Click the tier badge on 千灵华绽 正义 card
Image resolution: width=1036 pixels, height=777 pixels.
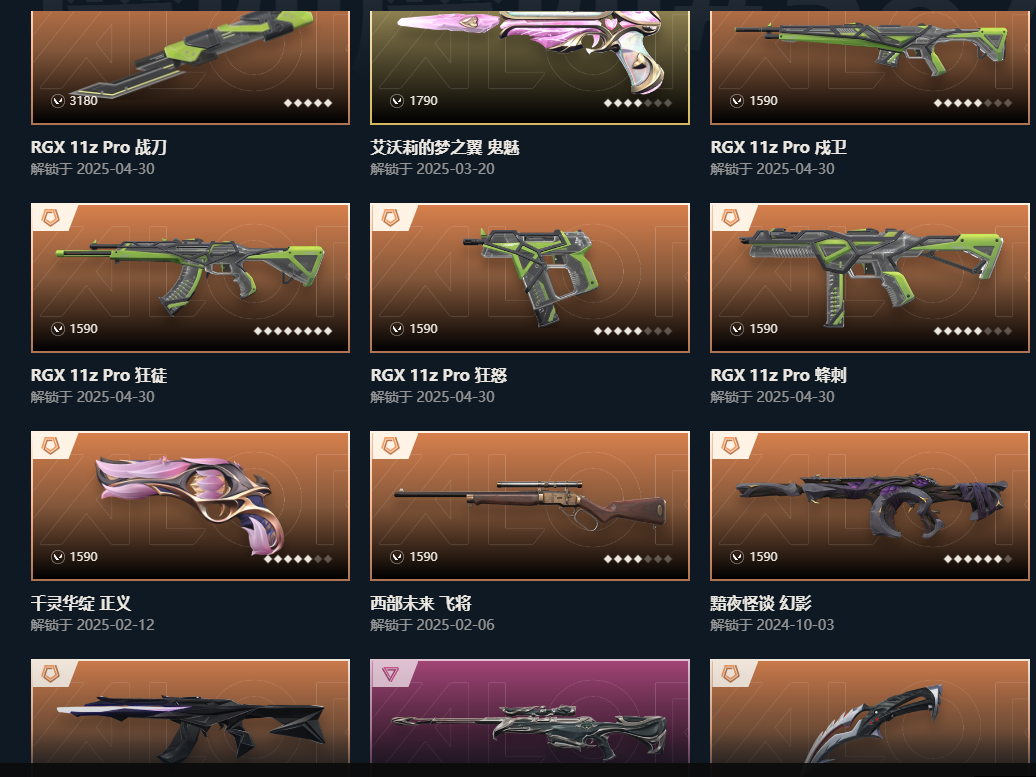click(x=51, y=445)
